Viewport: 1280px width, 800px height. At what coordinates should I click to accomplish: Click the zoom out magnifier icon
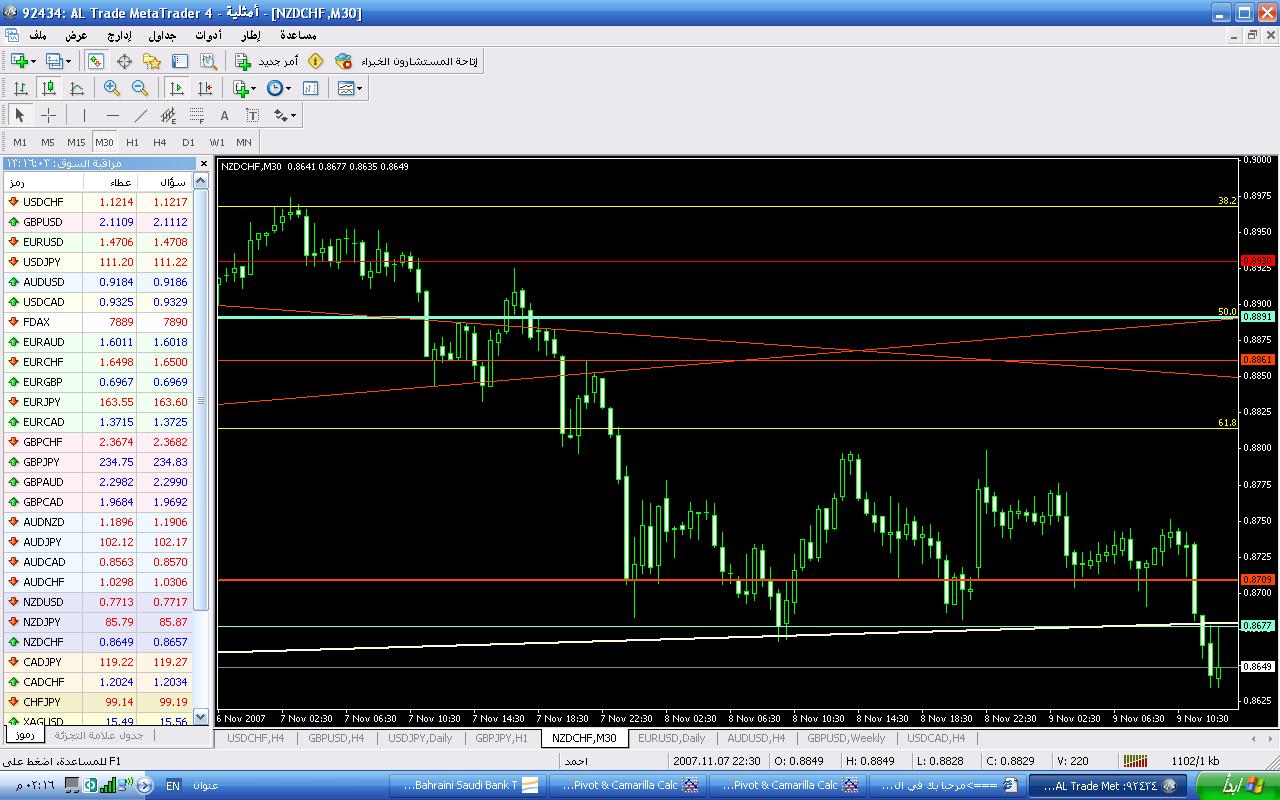click(x=140, y=88)
